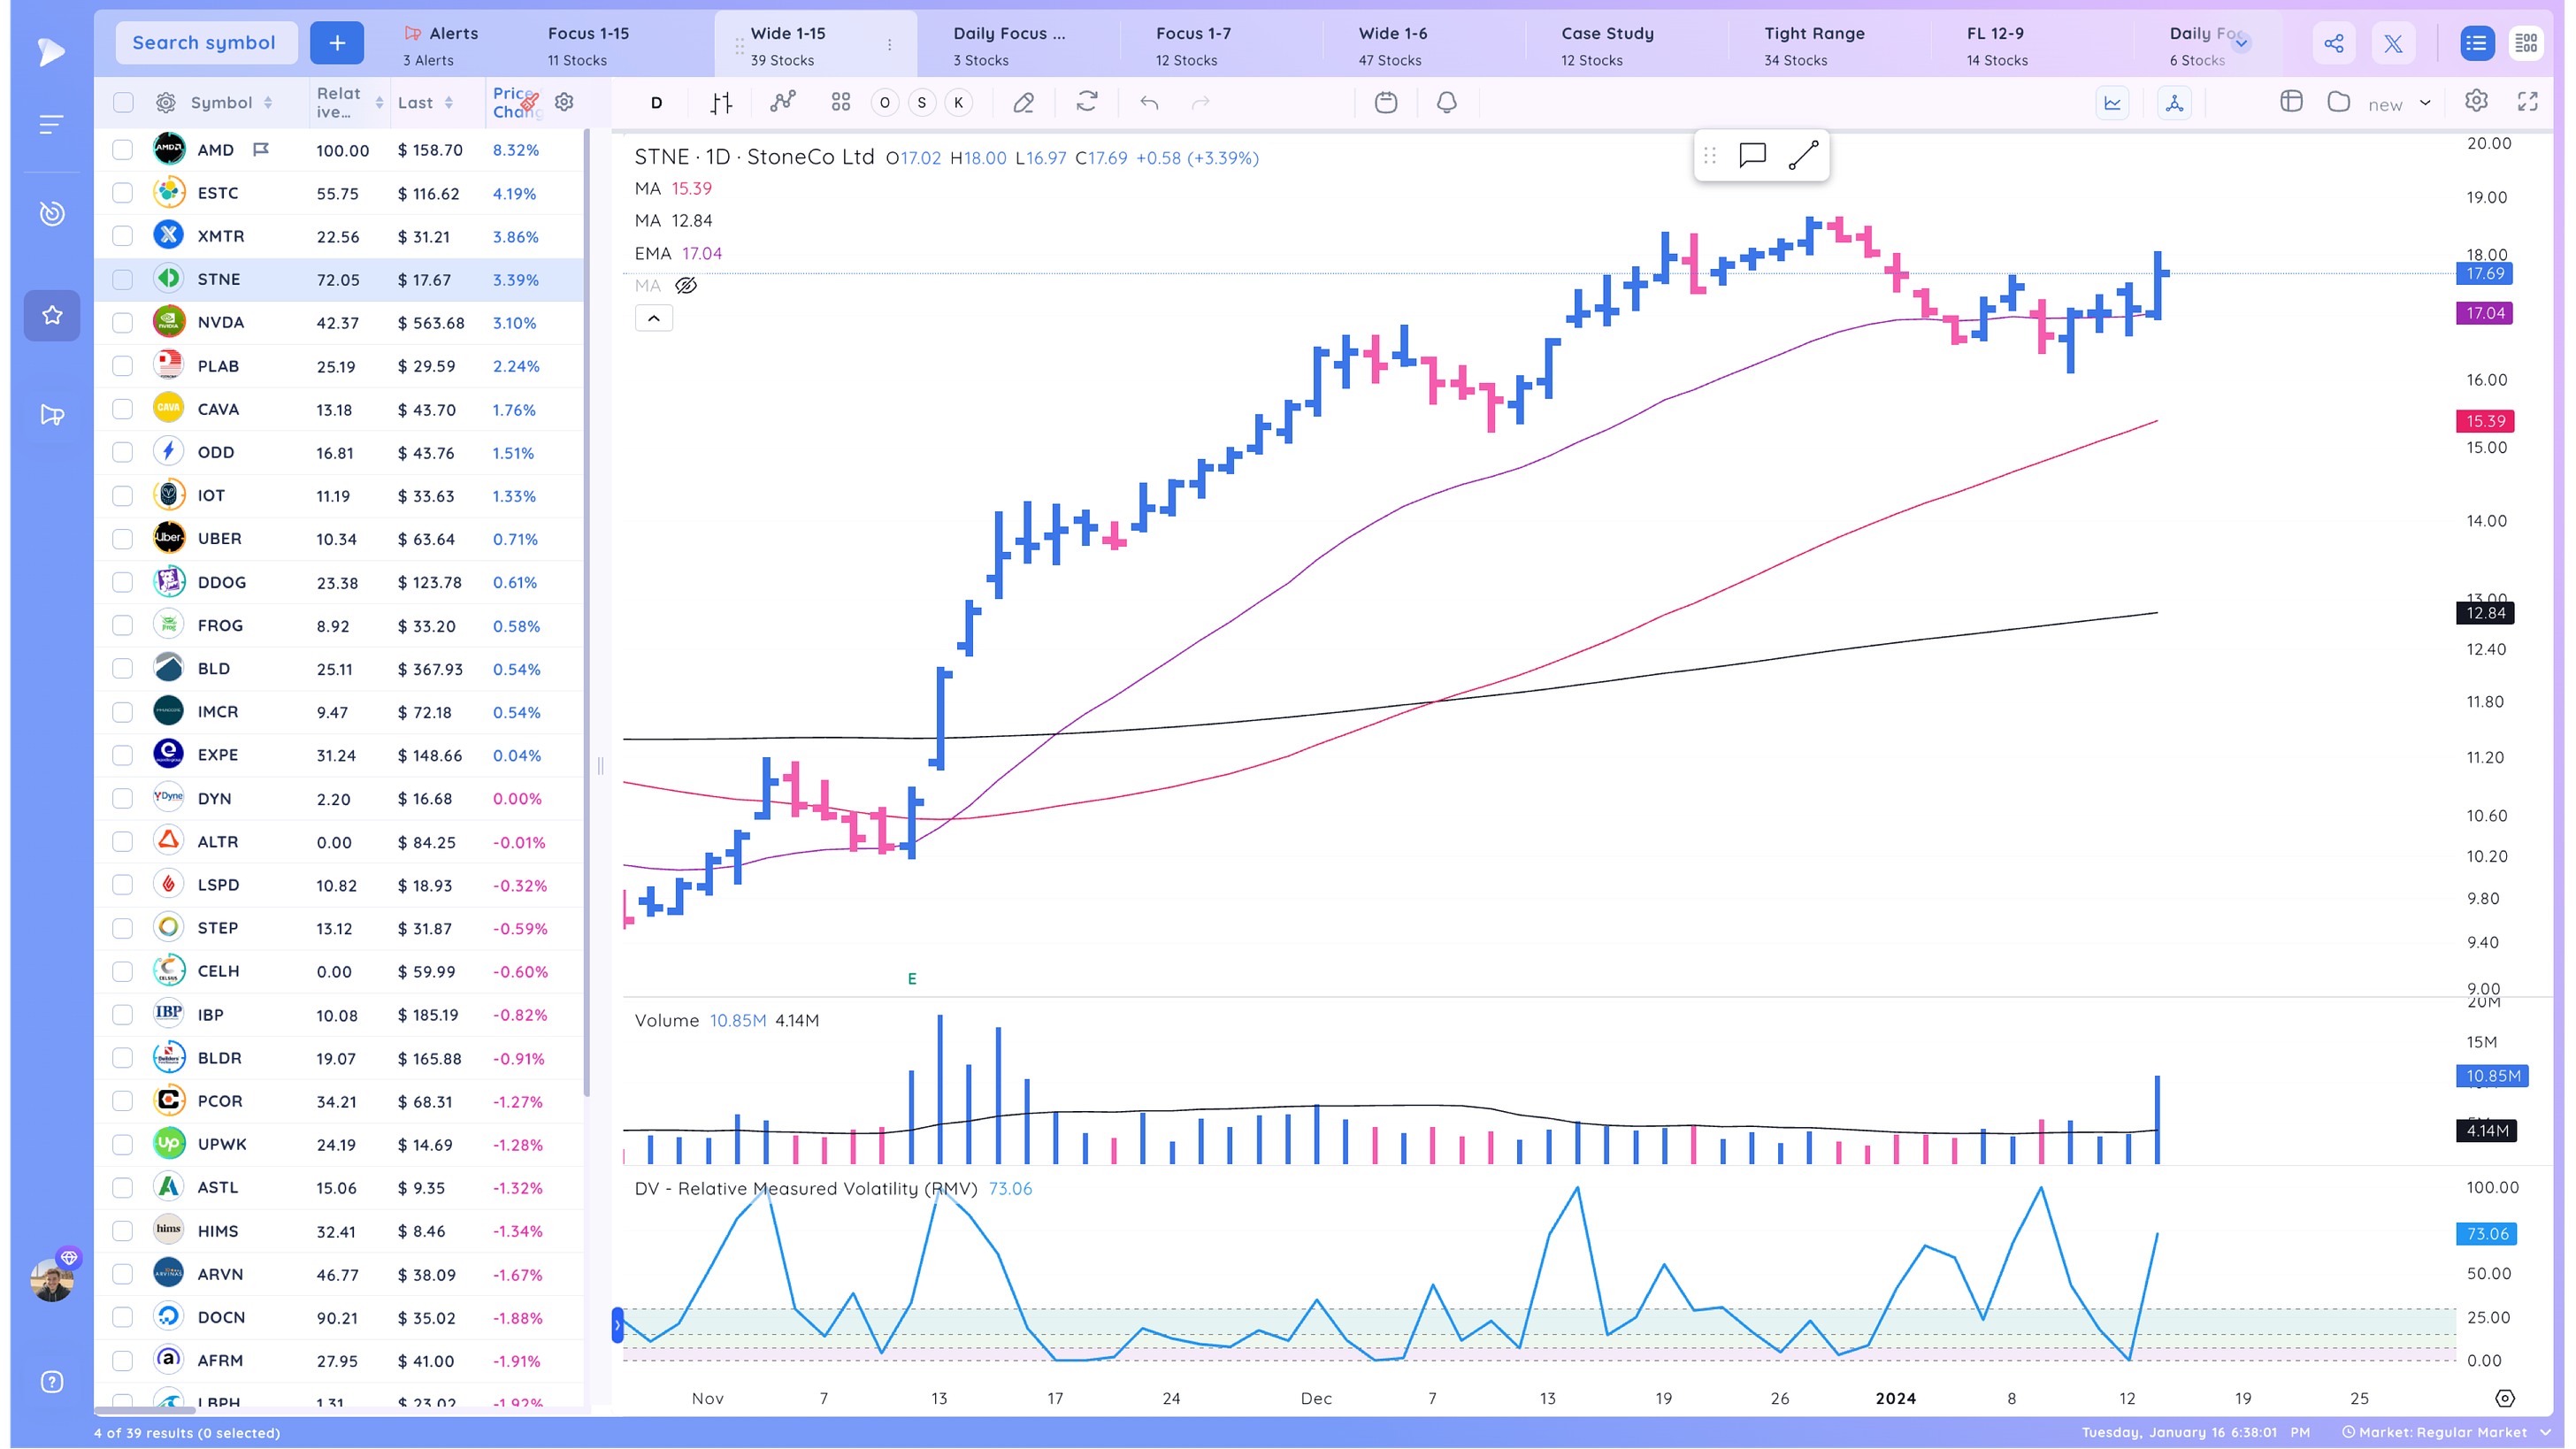Expand Market: Regular Market status dropdown
2576x1449 pixels.
pyautogui.click(x=2445, y=1432)
